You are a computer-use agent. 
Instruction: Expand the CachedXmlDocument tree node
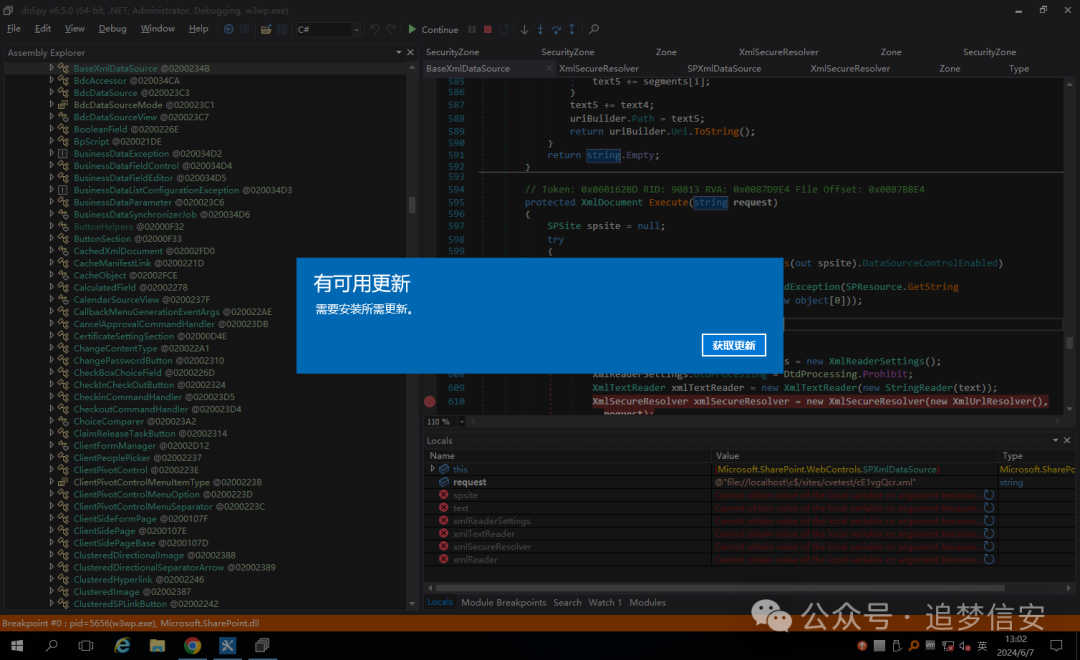coord(51,251)
